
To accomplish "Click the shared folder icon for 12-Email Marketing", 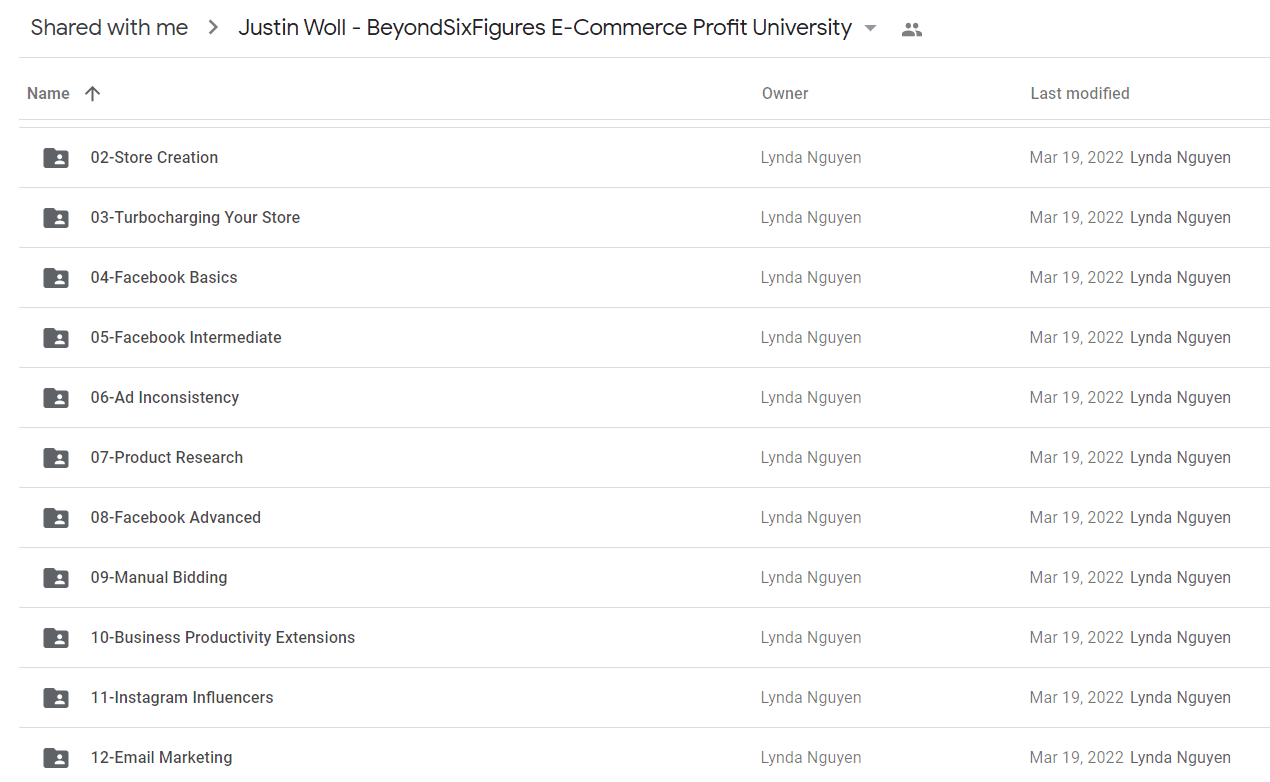I will pos(56,758).
